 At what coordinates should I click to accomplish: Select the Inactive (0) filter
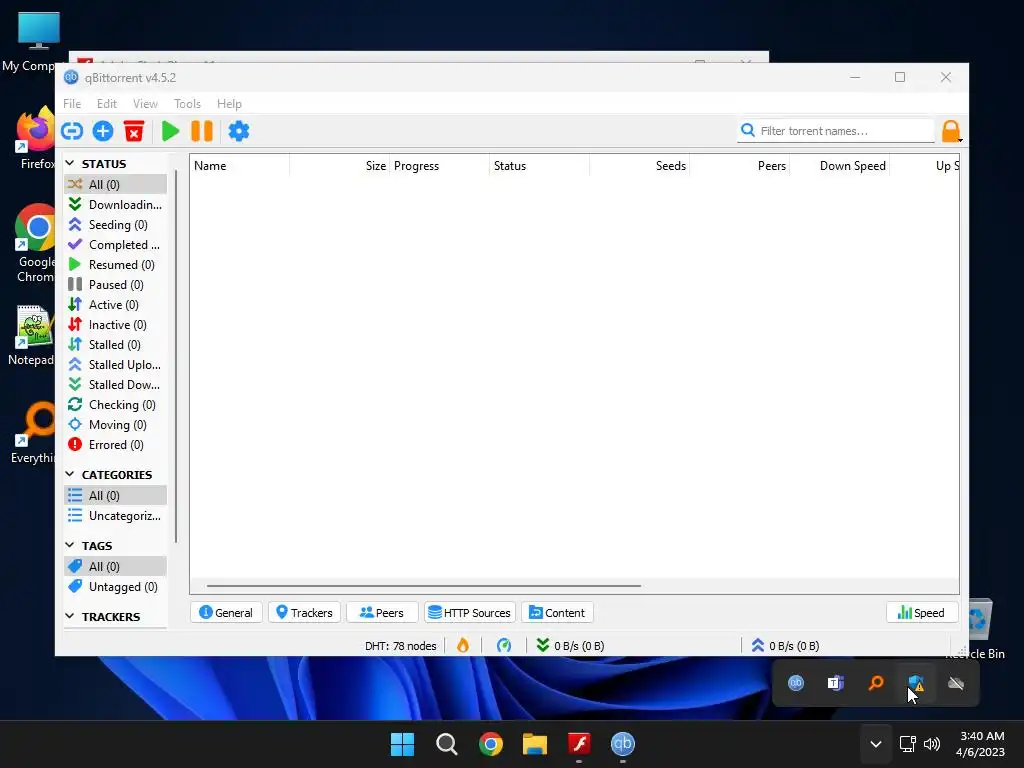[x=115, y=325]
